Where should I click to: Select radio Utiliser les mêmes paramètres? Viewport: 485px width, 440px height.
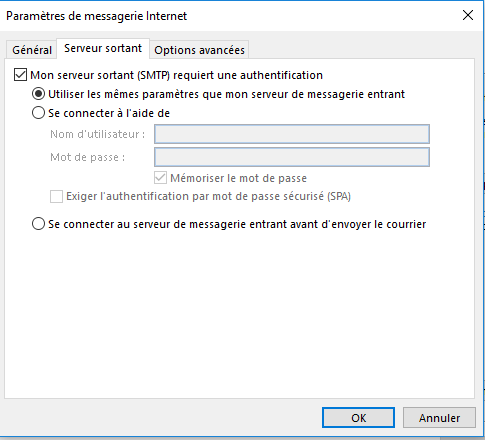click(38, 94)
